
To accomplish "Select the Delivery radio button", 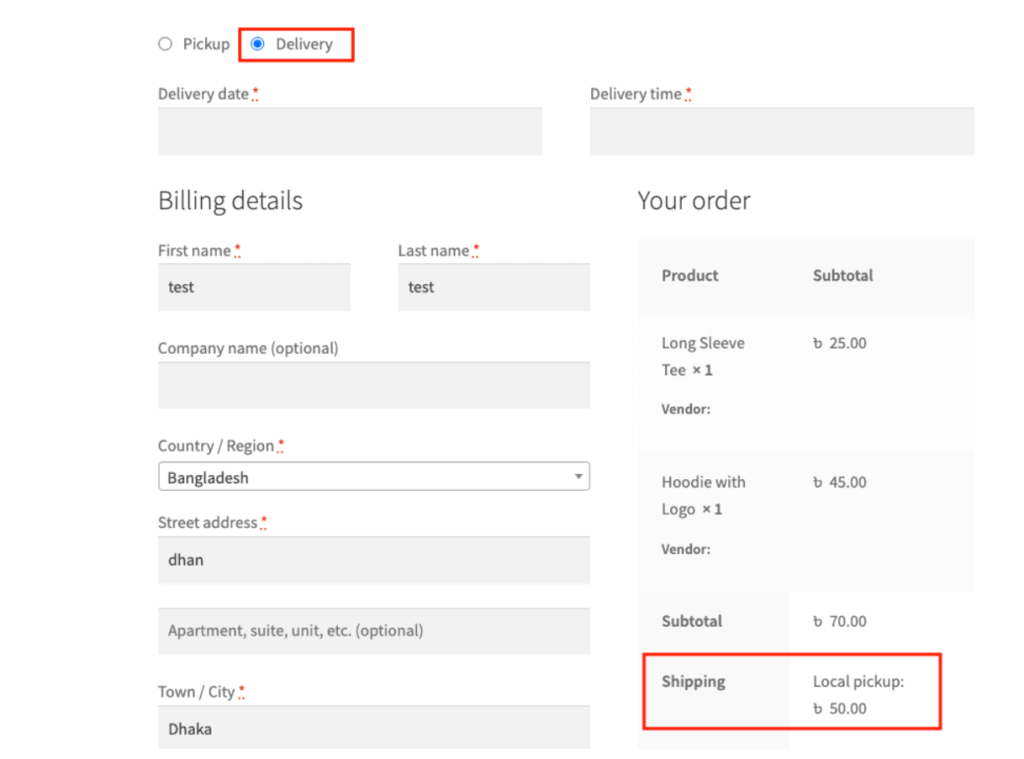I will pos(258,44).
